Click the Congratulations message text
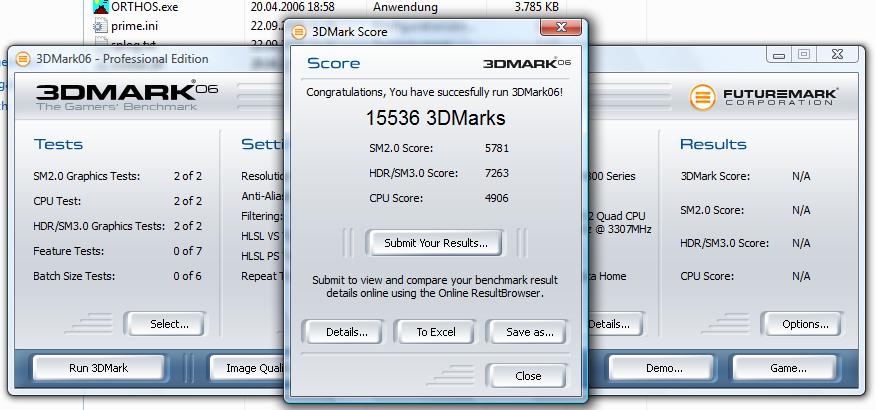 click(x=435, y=92)
